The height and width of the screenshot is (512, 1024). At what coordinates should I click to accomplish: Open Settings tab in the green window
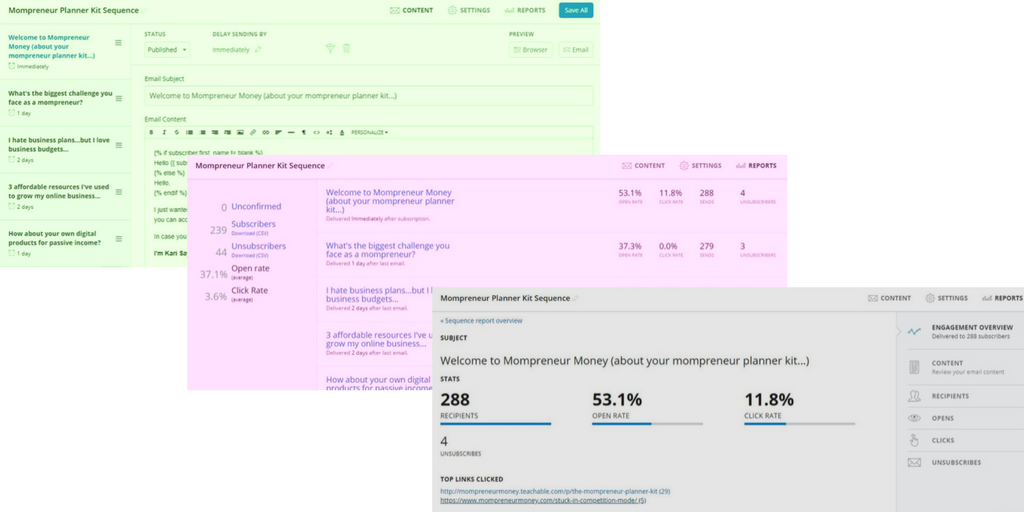click(x=469, y=10)
